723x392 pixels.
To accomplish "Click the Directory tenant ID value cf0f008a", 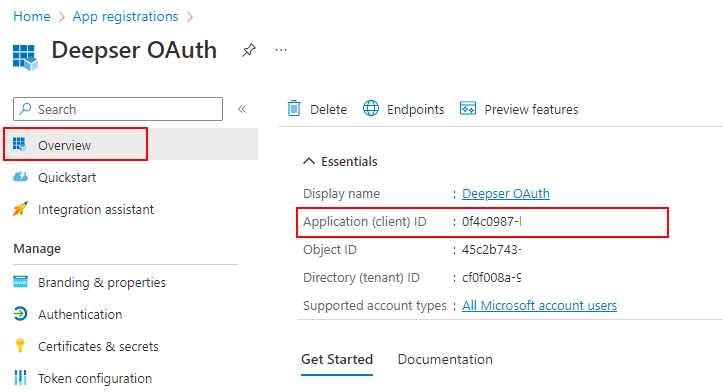I will (x=492, y=278).
